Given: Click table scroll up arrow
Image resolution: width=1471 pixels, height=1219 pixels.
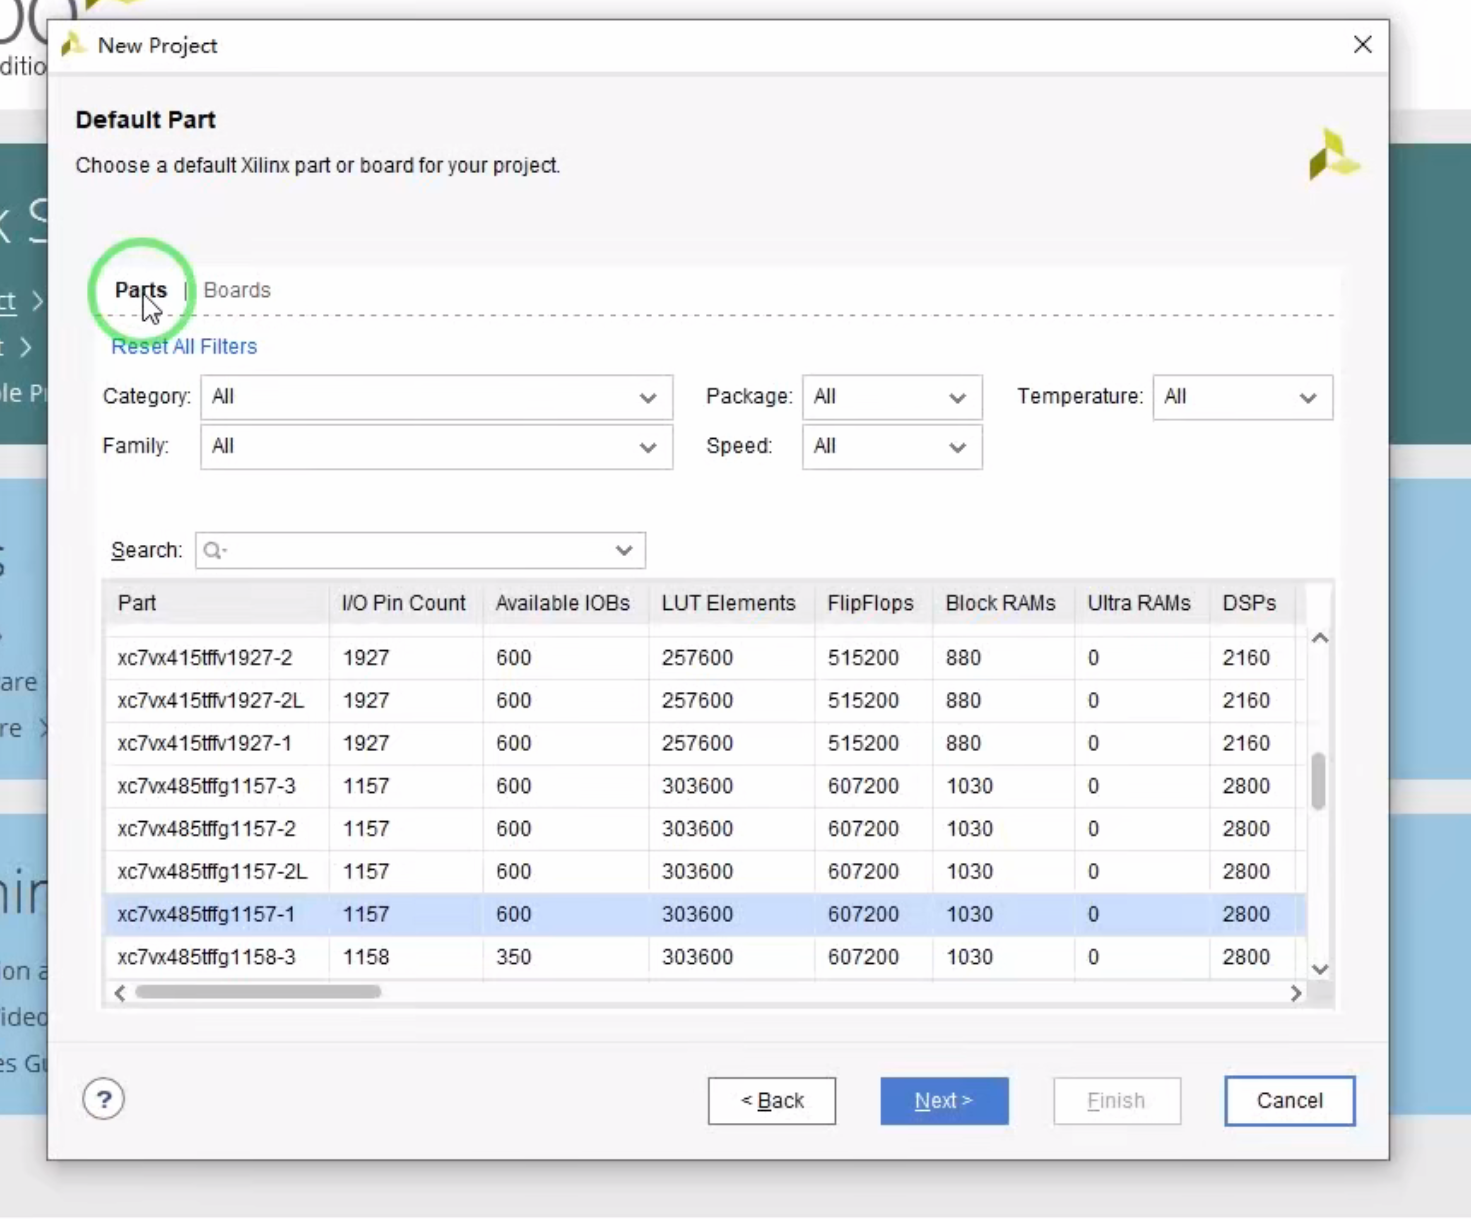Looking at the screenshot, I should tap(1320, 638).
